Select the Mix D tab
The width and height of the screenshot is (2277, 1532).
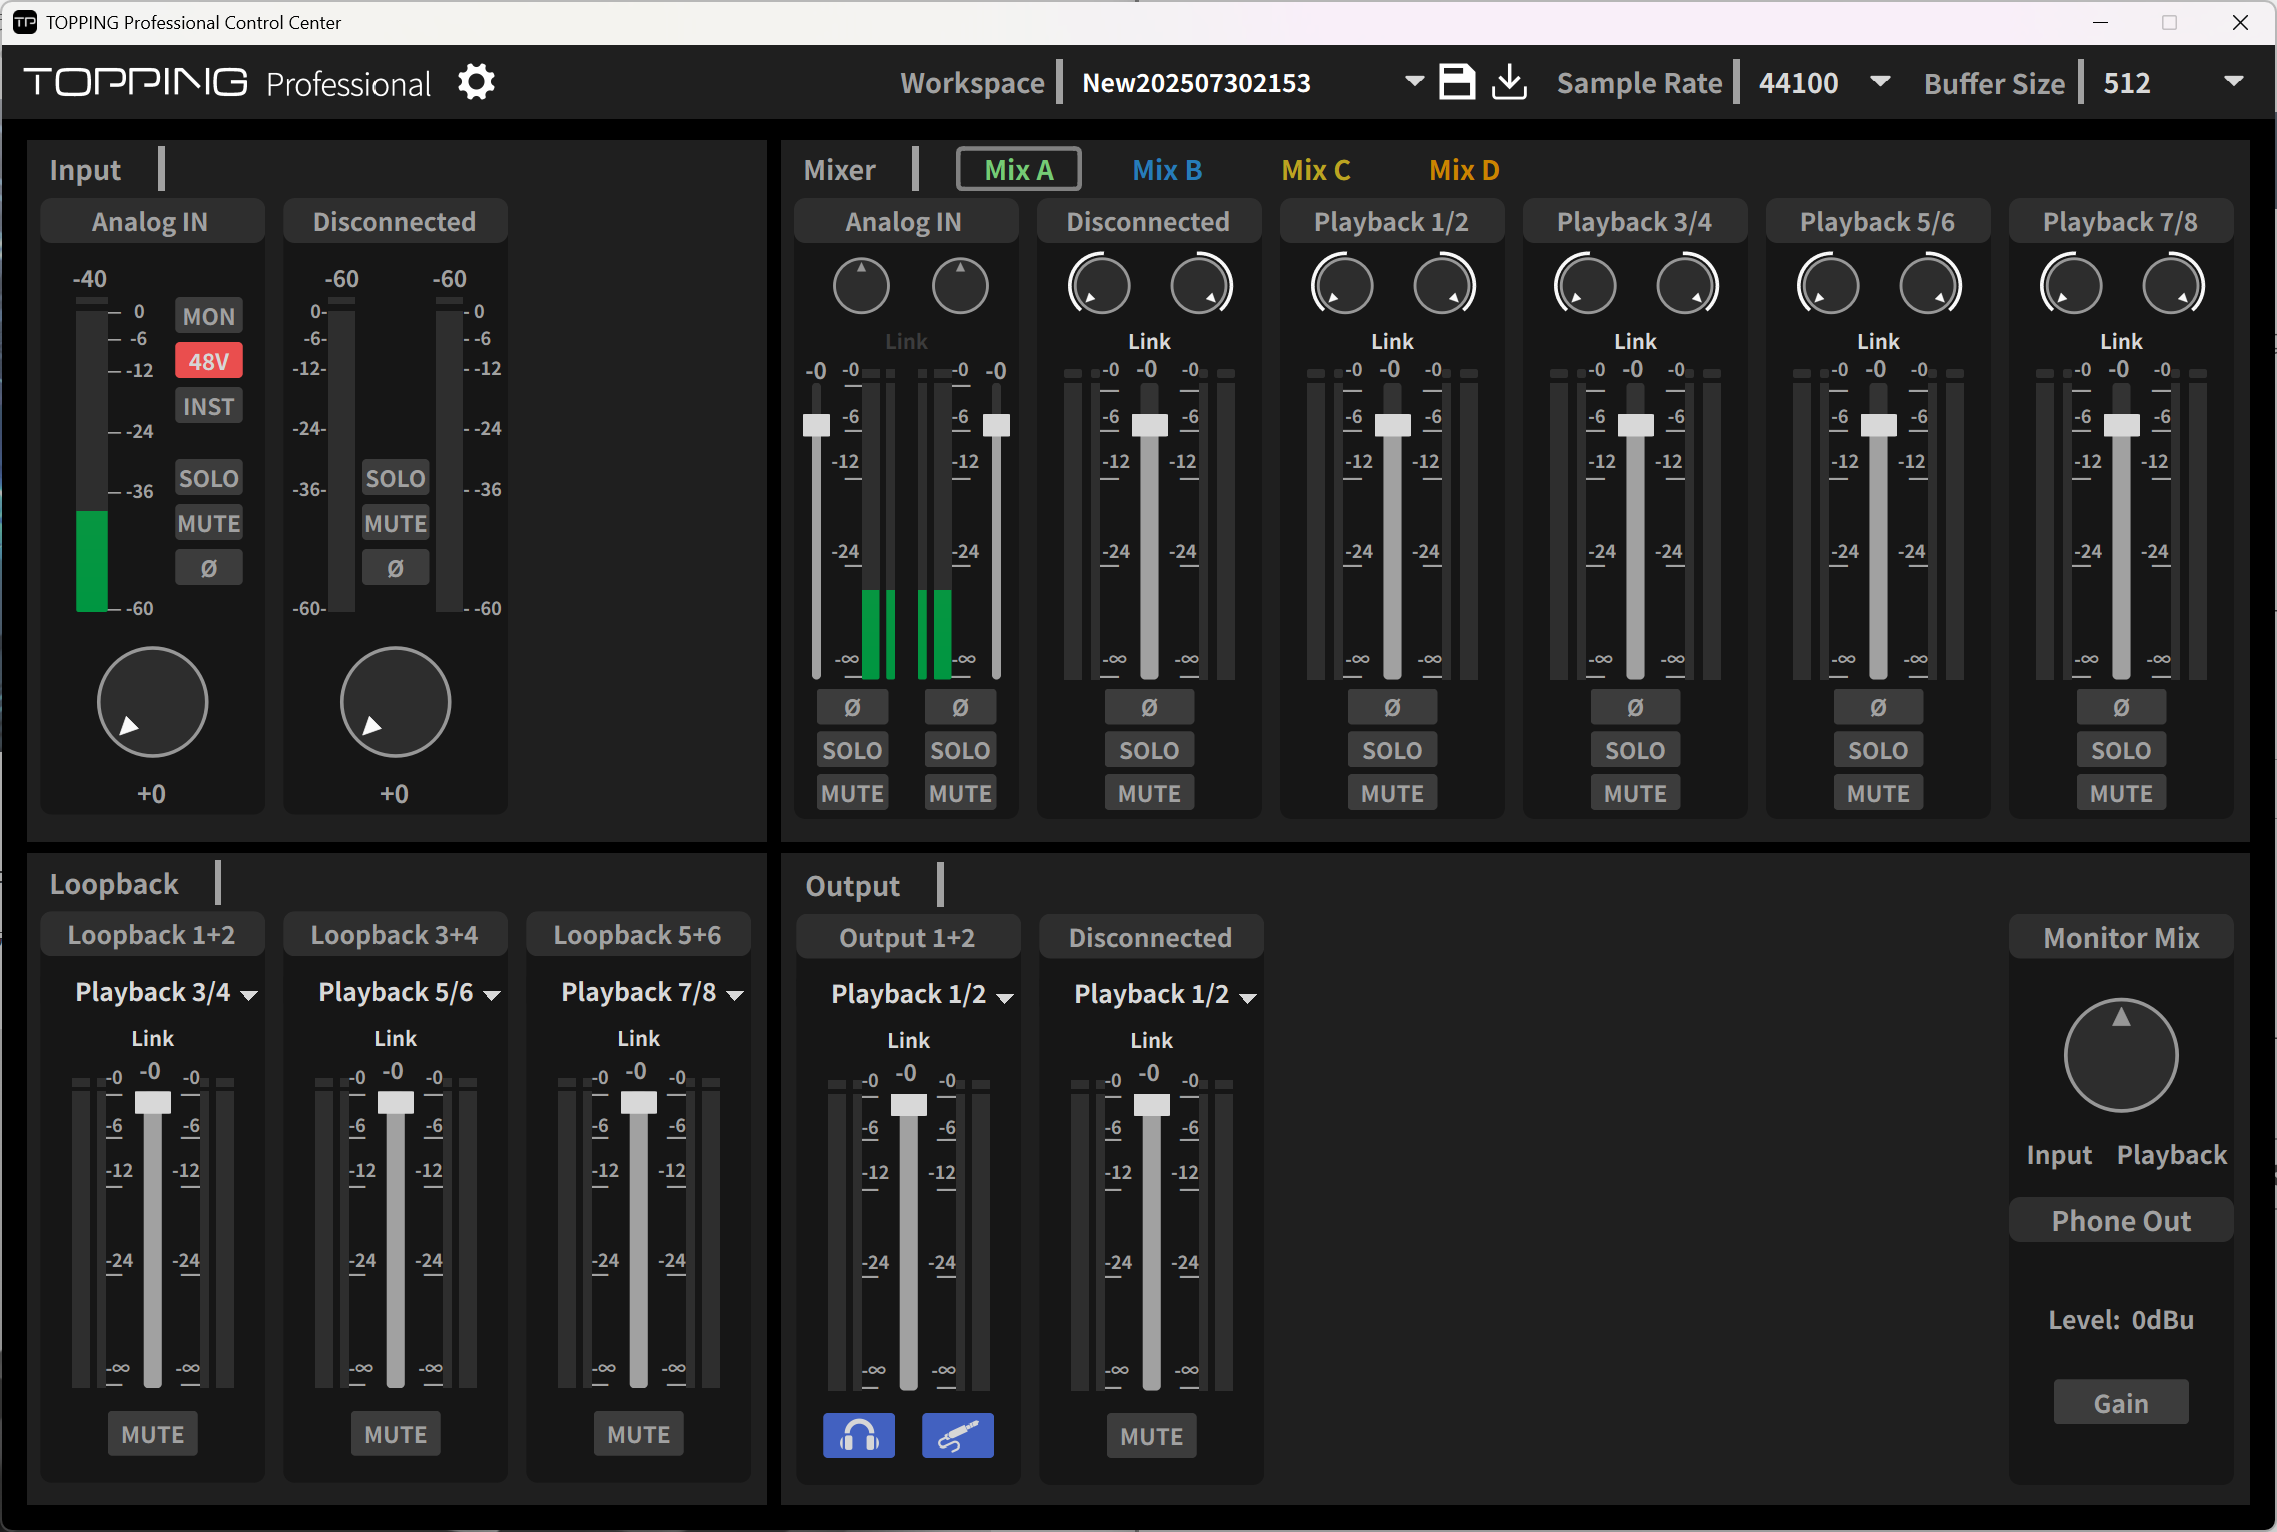coord(1463,170)
